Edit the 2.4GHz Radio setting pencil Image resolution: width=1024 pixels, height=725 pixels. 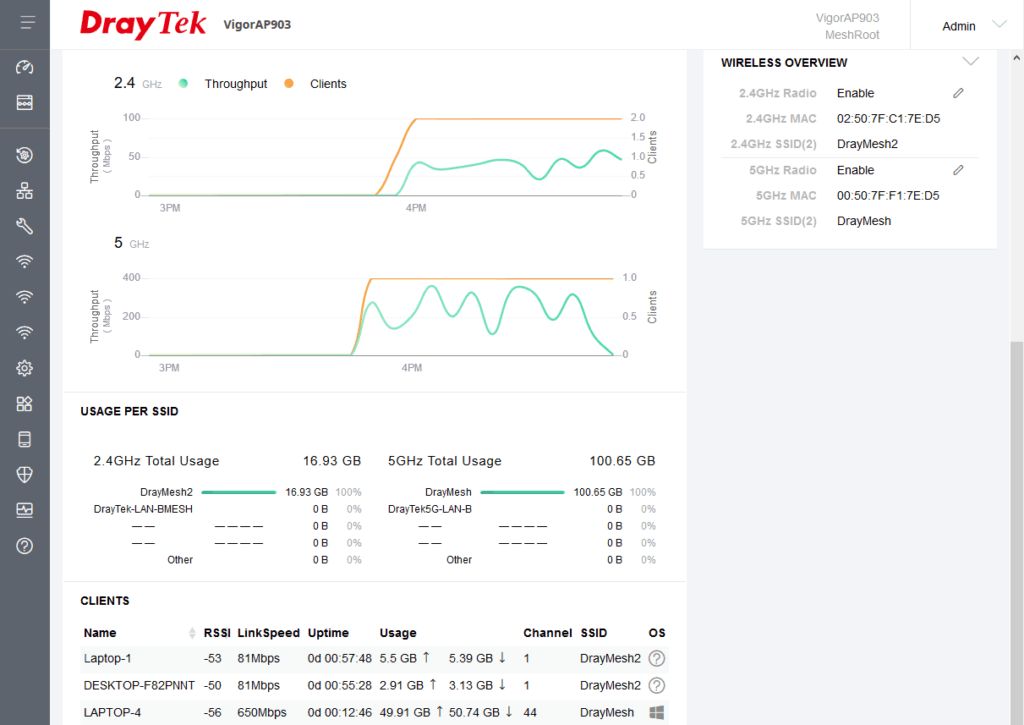958,93
